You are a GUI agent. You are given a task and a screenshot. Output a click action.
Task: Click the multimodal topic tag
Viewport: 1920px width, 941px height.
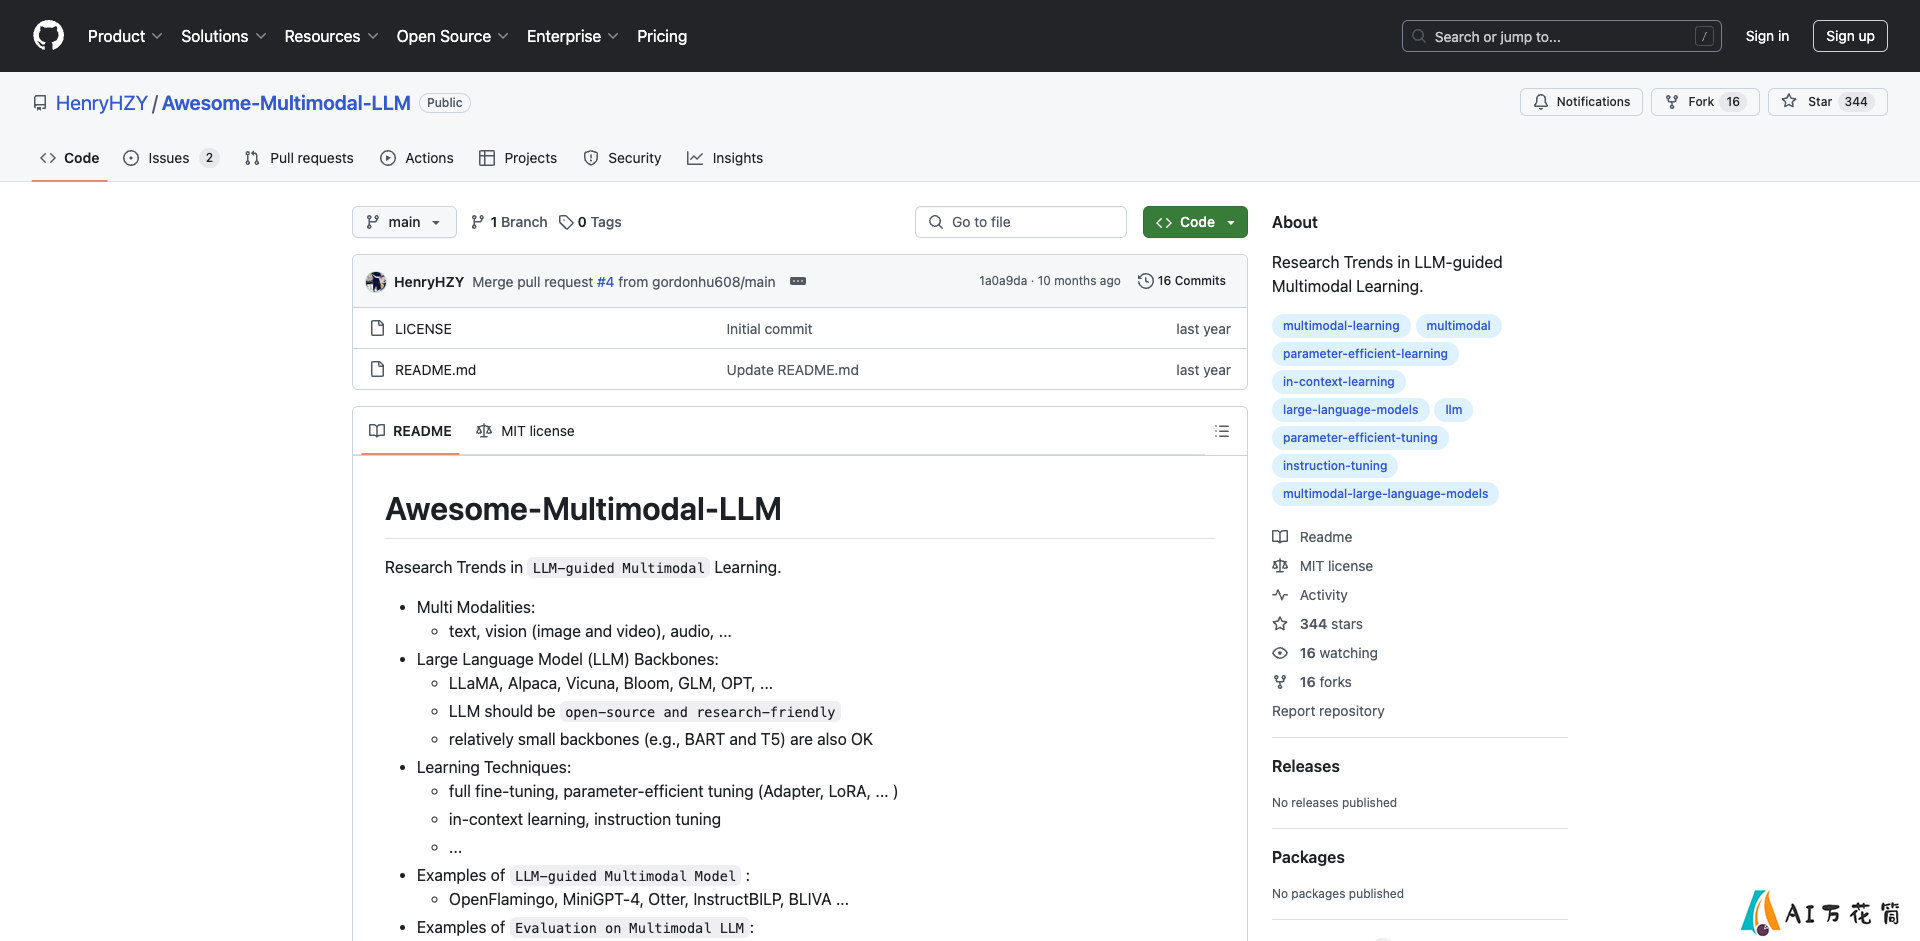click(1458, 326)
